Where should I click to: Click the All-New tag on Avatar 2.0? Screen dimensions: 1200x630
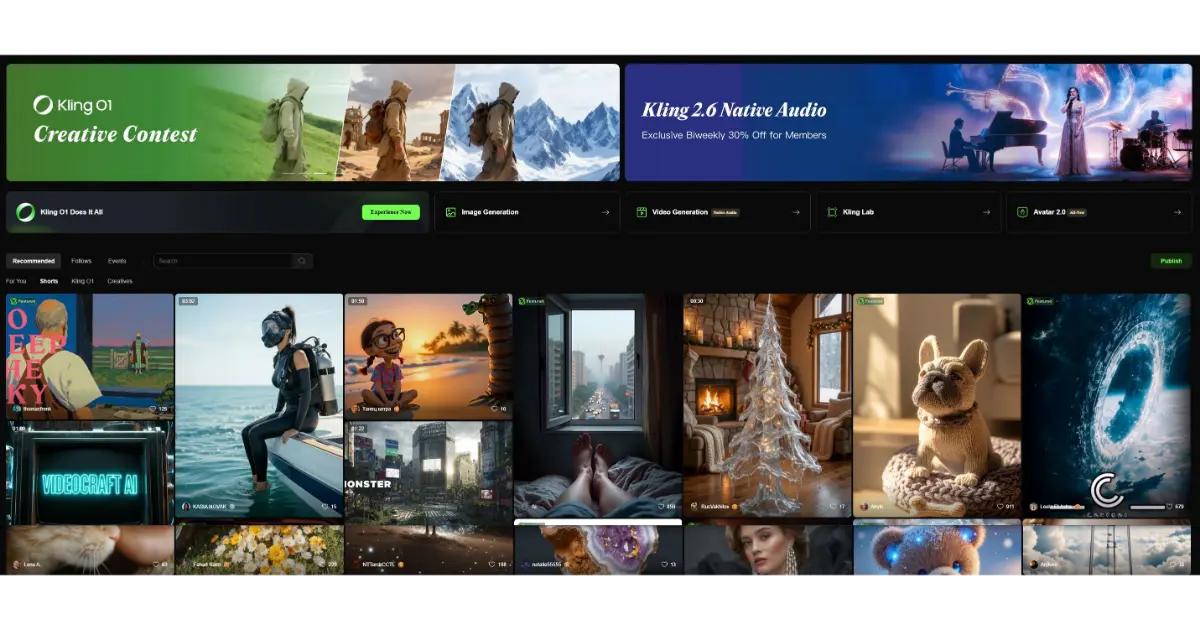pyautogui.click(x=1077, y=212)
